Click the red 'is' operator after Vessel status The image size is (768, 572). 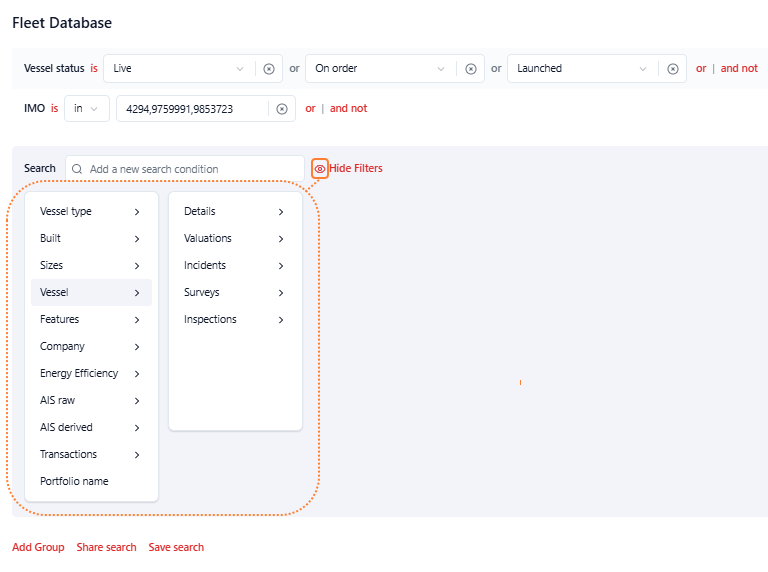click(94, 69)
